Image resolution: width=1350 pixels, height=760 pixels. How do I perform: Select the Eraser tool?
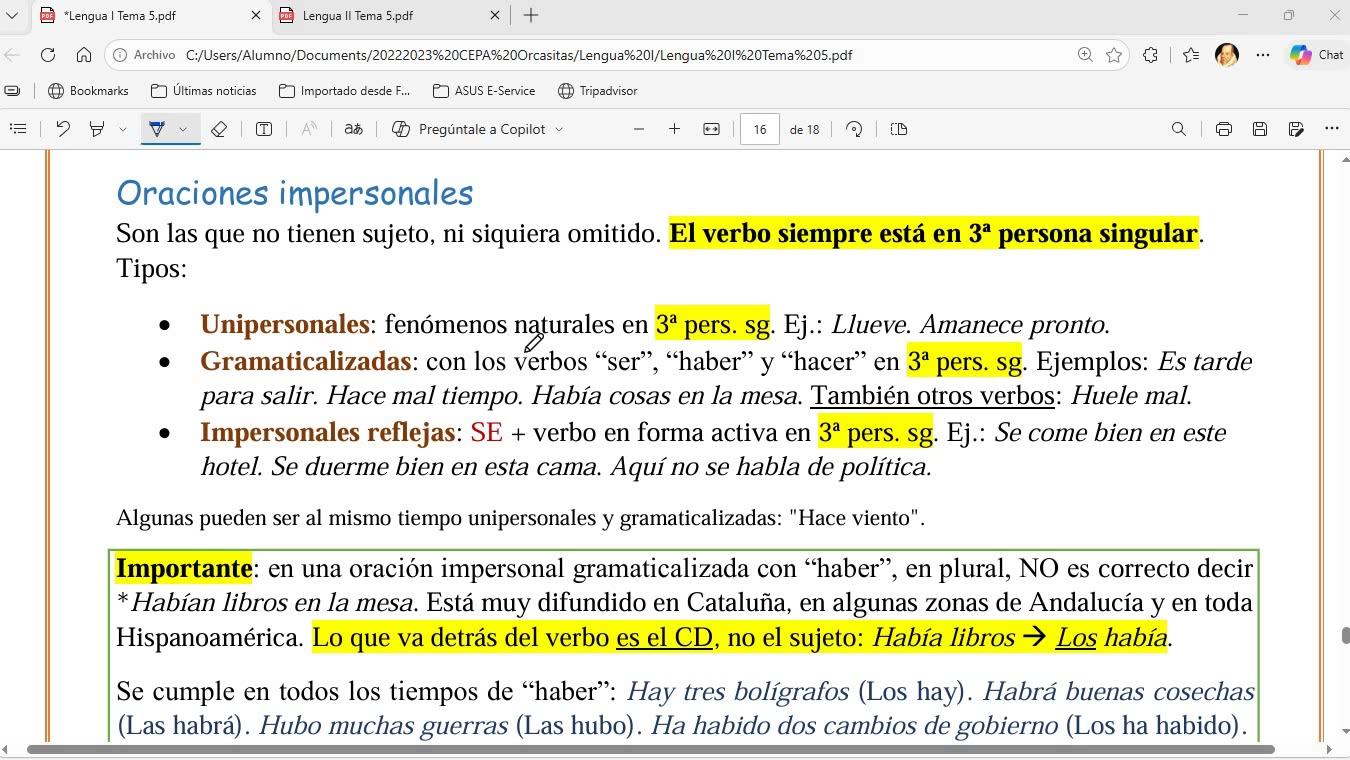[219, 129]
